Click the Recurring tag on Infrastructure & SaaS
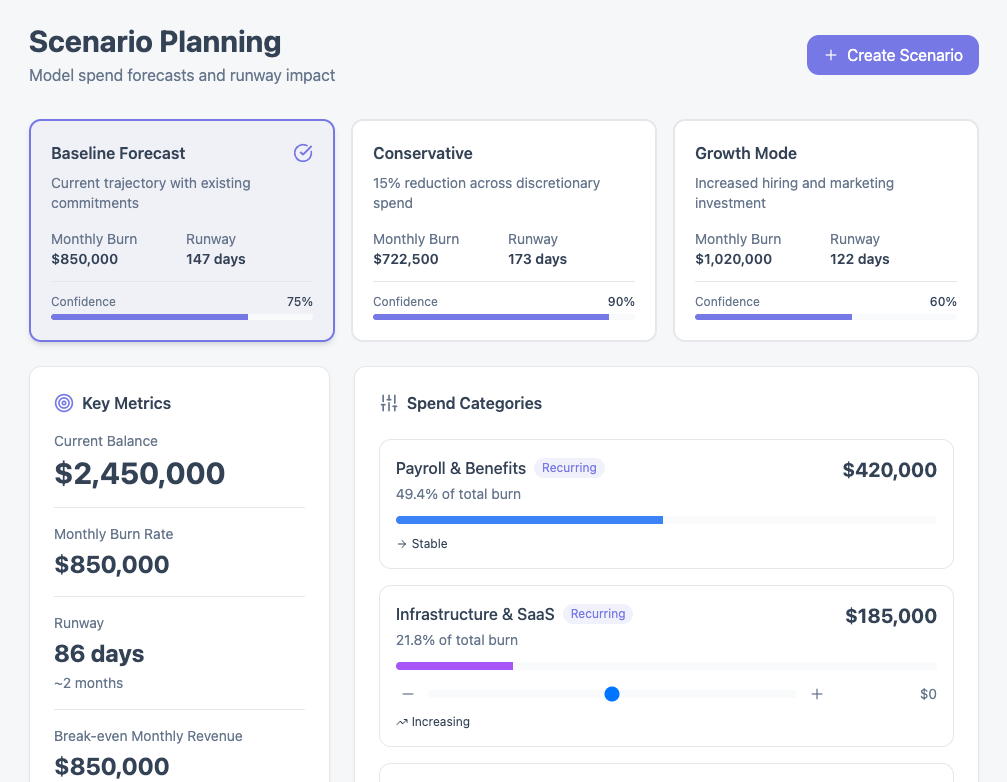Image resolution: width=1007 pixels, height=782 pixels. 598,614
